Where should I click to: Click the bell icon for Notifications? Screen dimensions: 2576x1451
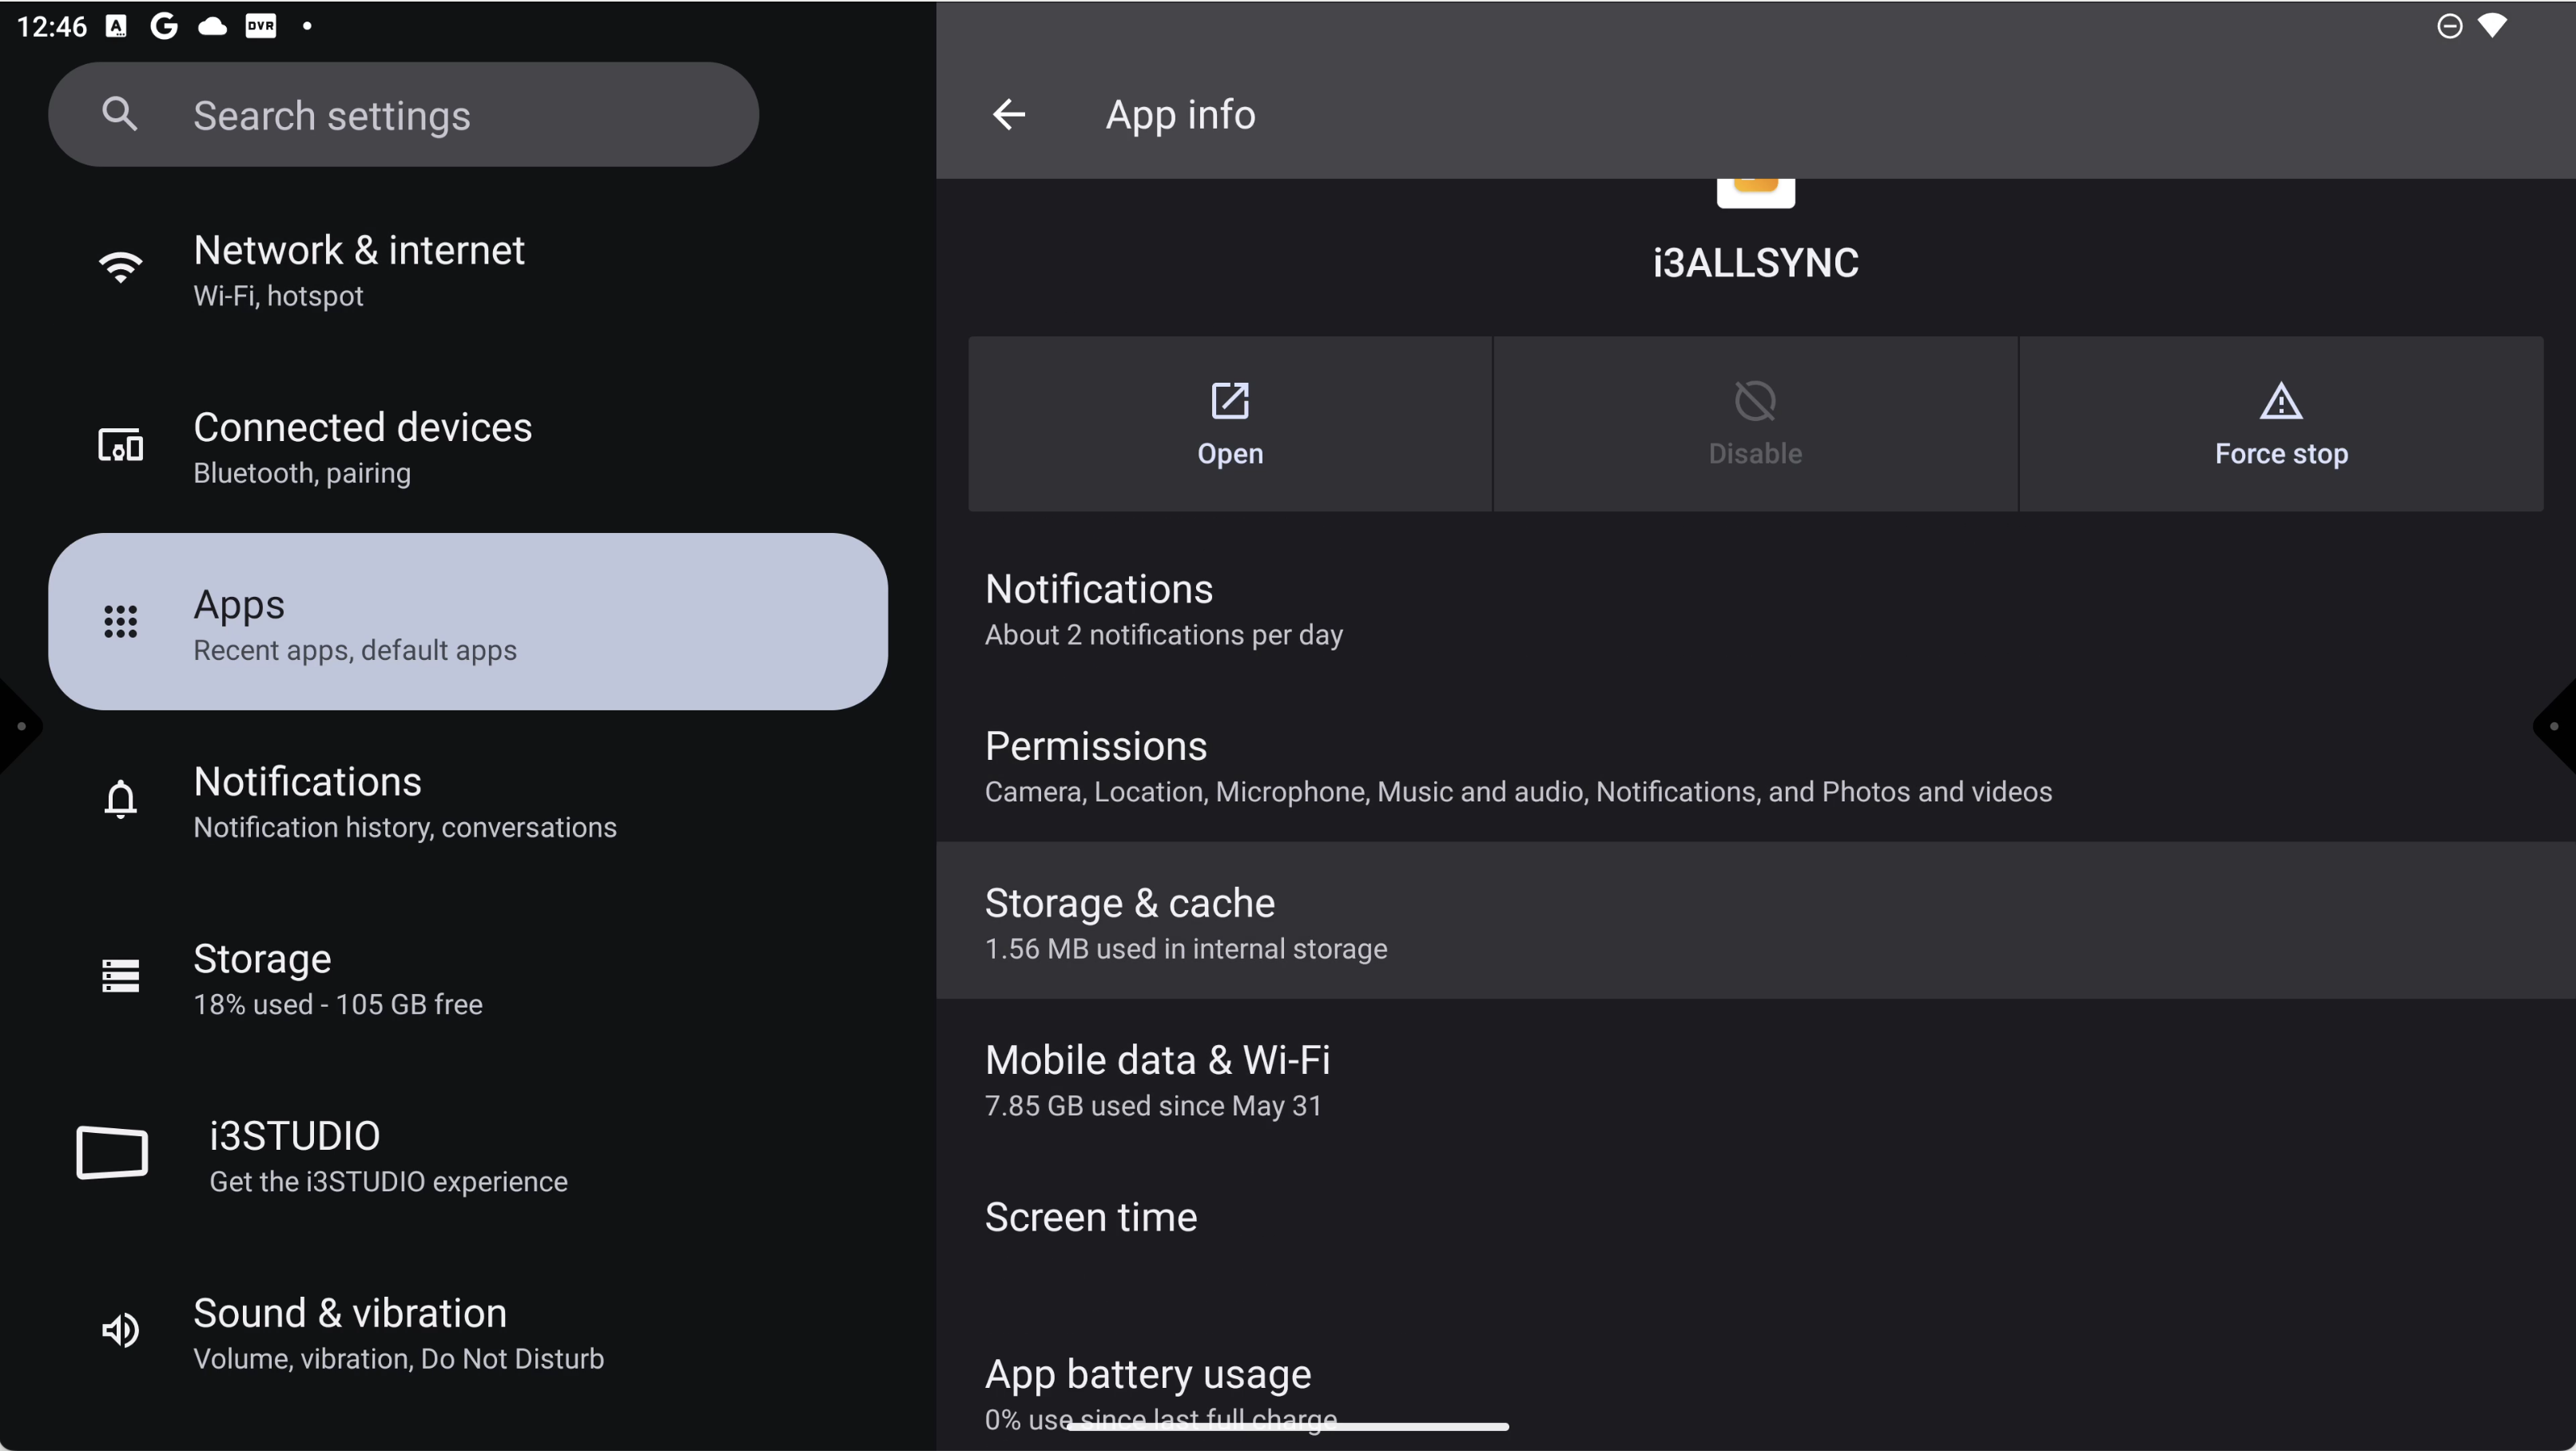(x=120, y=799)
